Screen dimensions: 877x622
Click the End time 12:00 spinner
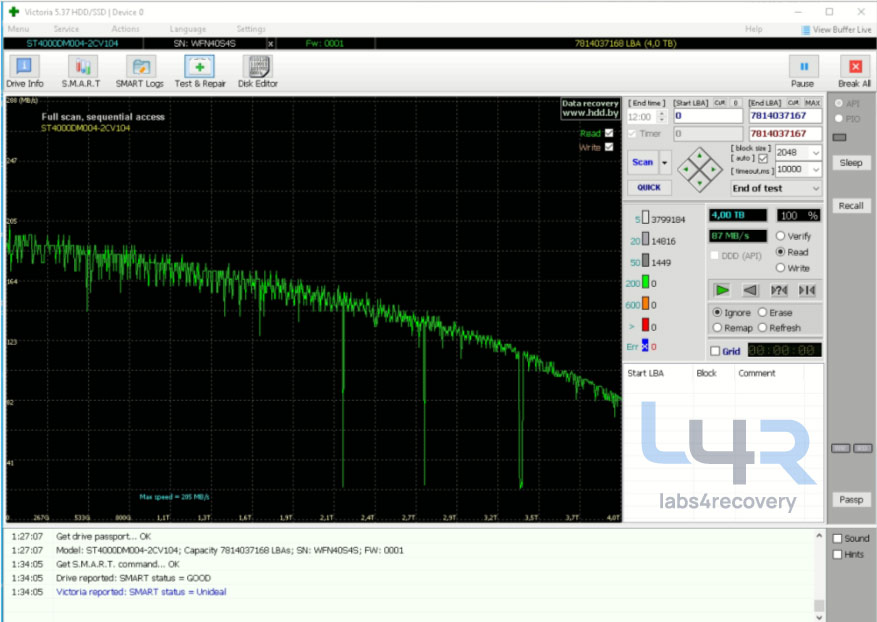point(662,117)
